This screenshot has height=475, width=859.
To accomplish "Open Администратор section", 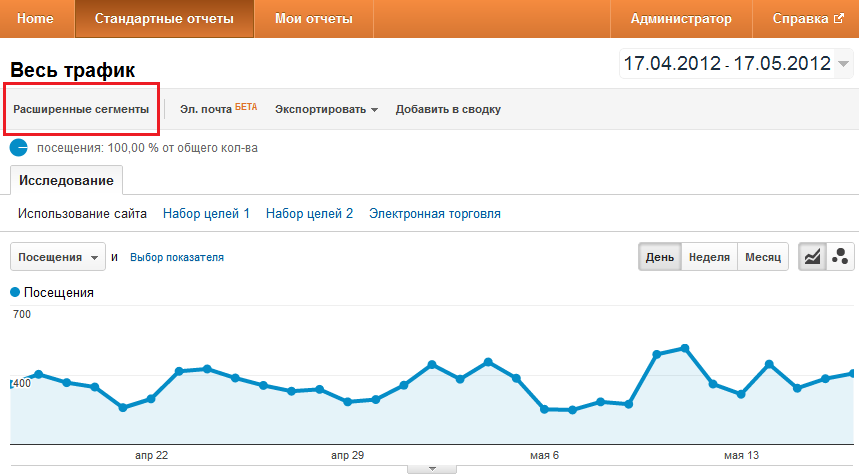I will [681, 19].
